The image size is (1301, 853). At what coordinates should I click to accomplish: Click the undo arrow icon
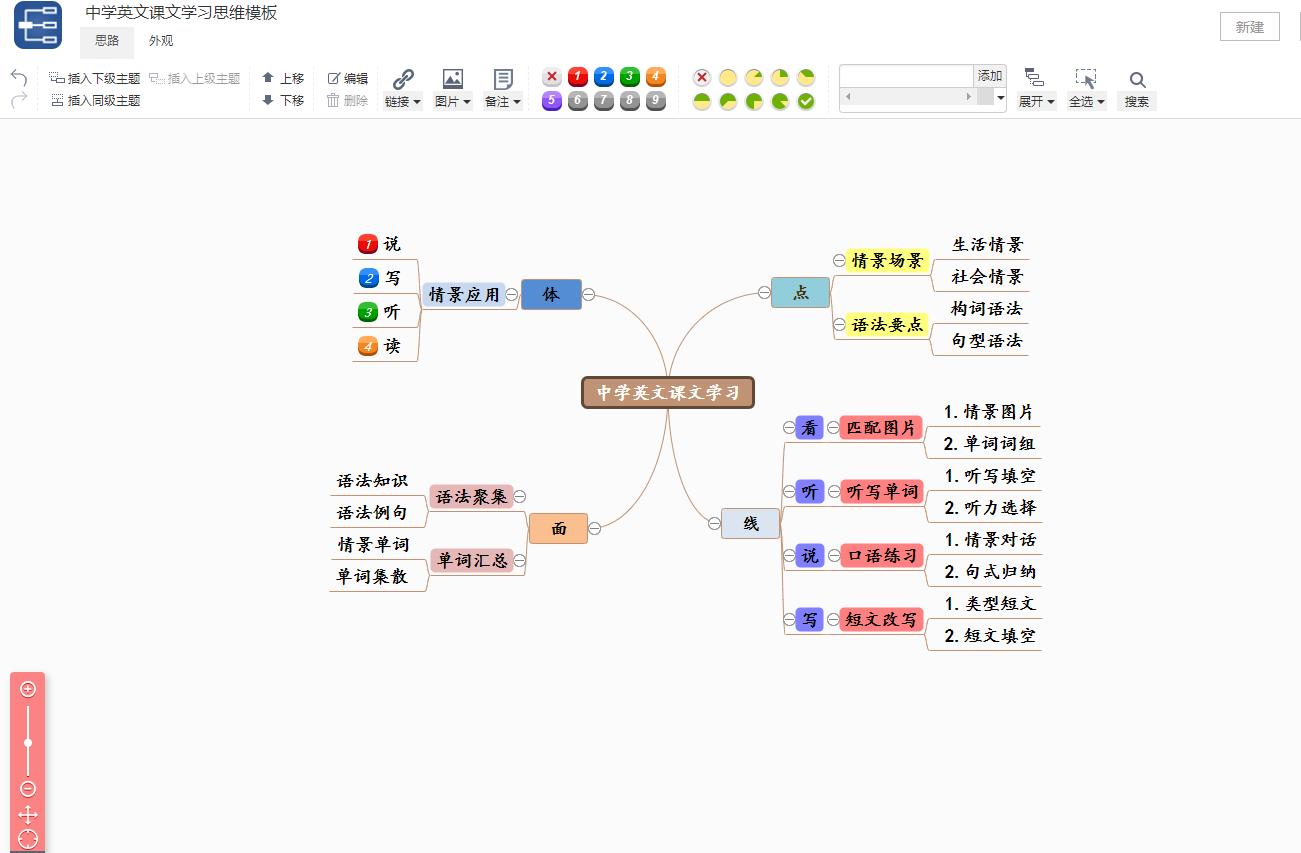[x=18, y=77]
